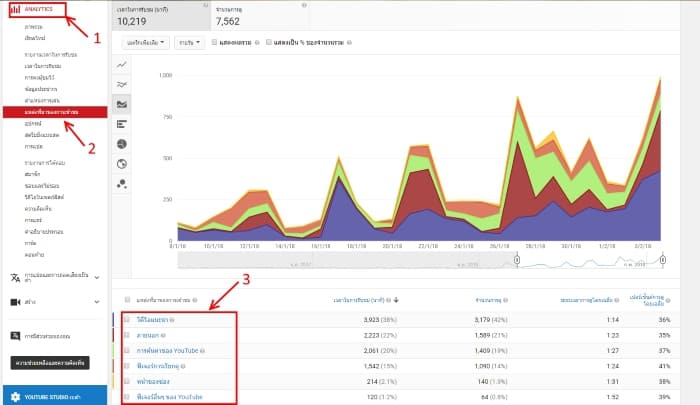The height and width of the screenshot is (405, 700).
Task: Expand the translate section chevron in sidebar
Action: (96, 277)
